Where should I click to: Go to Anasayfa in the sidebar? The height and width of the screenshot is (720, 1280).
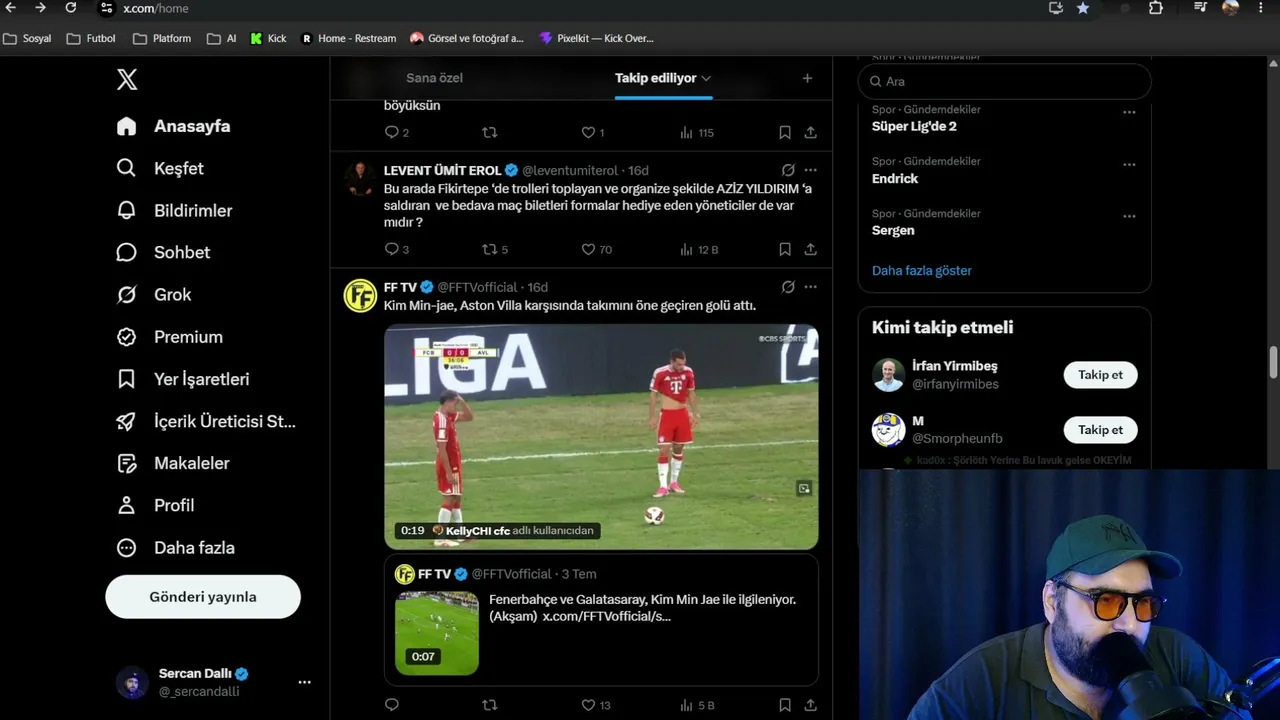(173, 126)
